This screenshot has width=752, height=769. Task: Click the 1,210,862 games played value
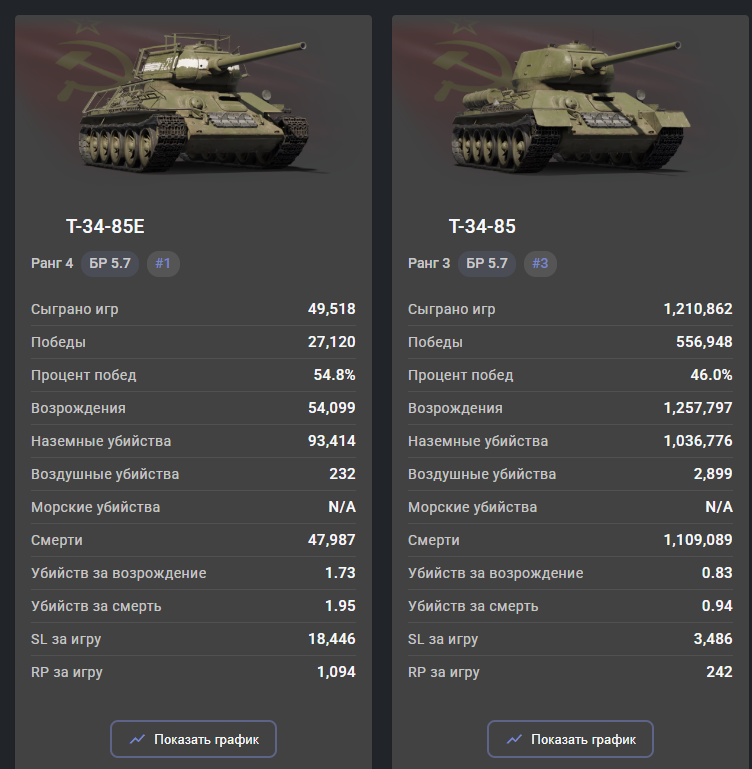[x=698, y=309]
